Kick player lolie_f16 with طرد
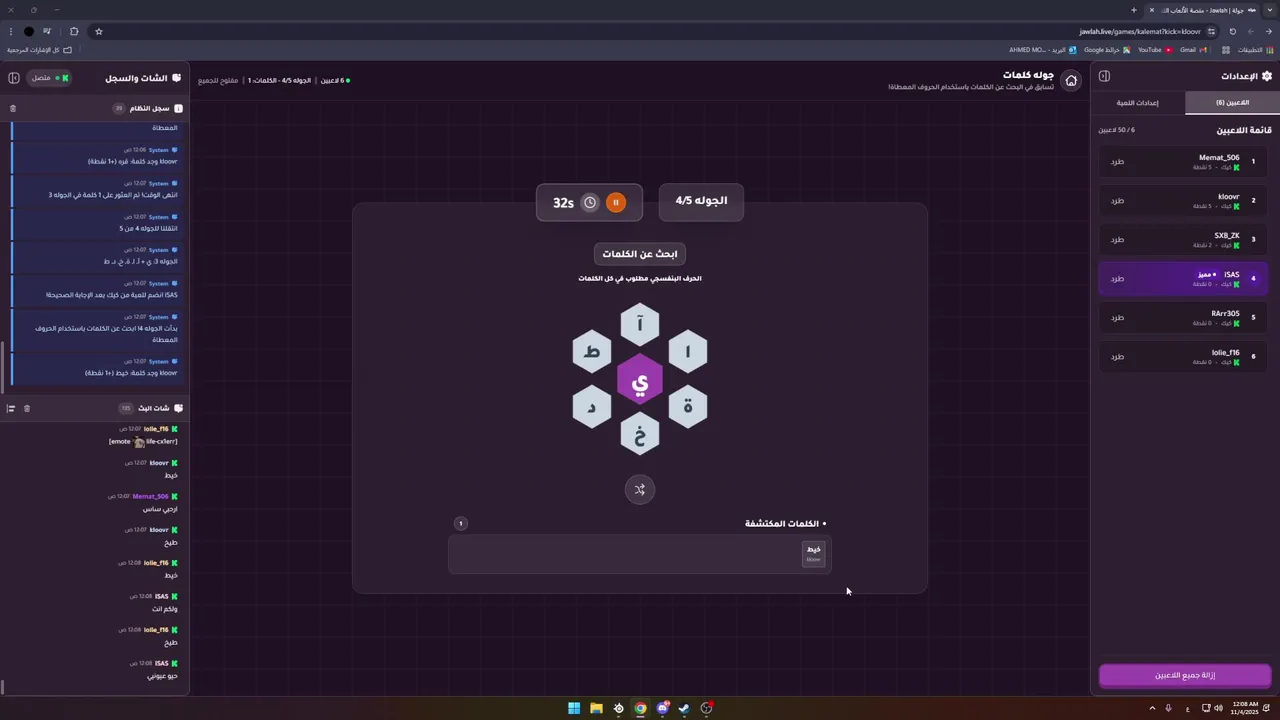 tap(1117, 356)
